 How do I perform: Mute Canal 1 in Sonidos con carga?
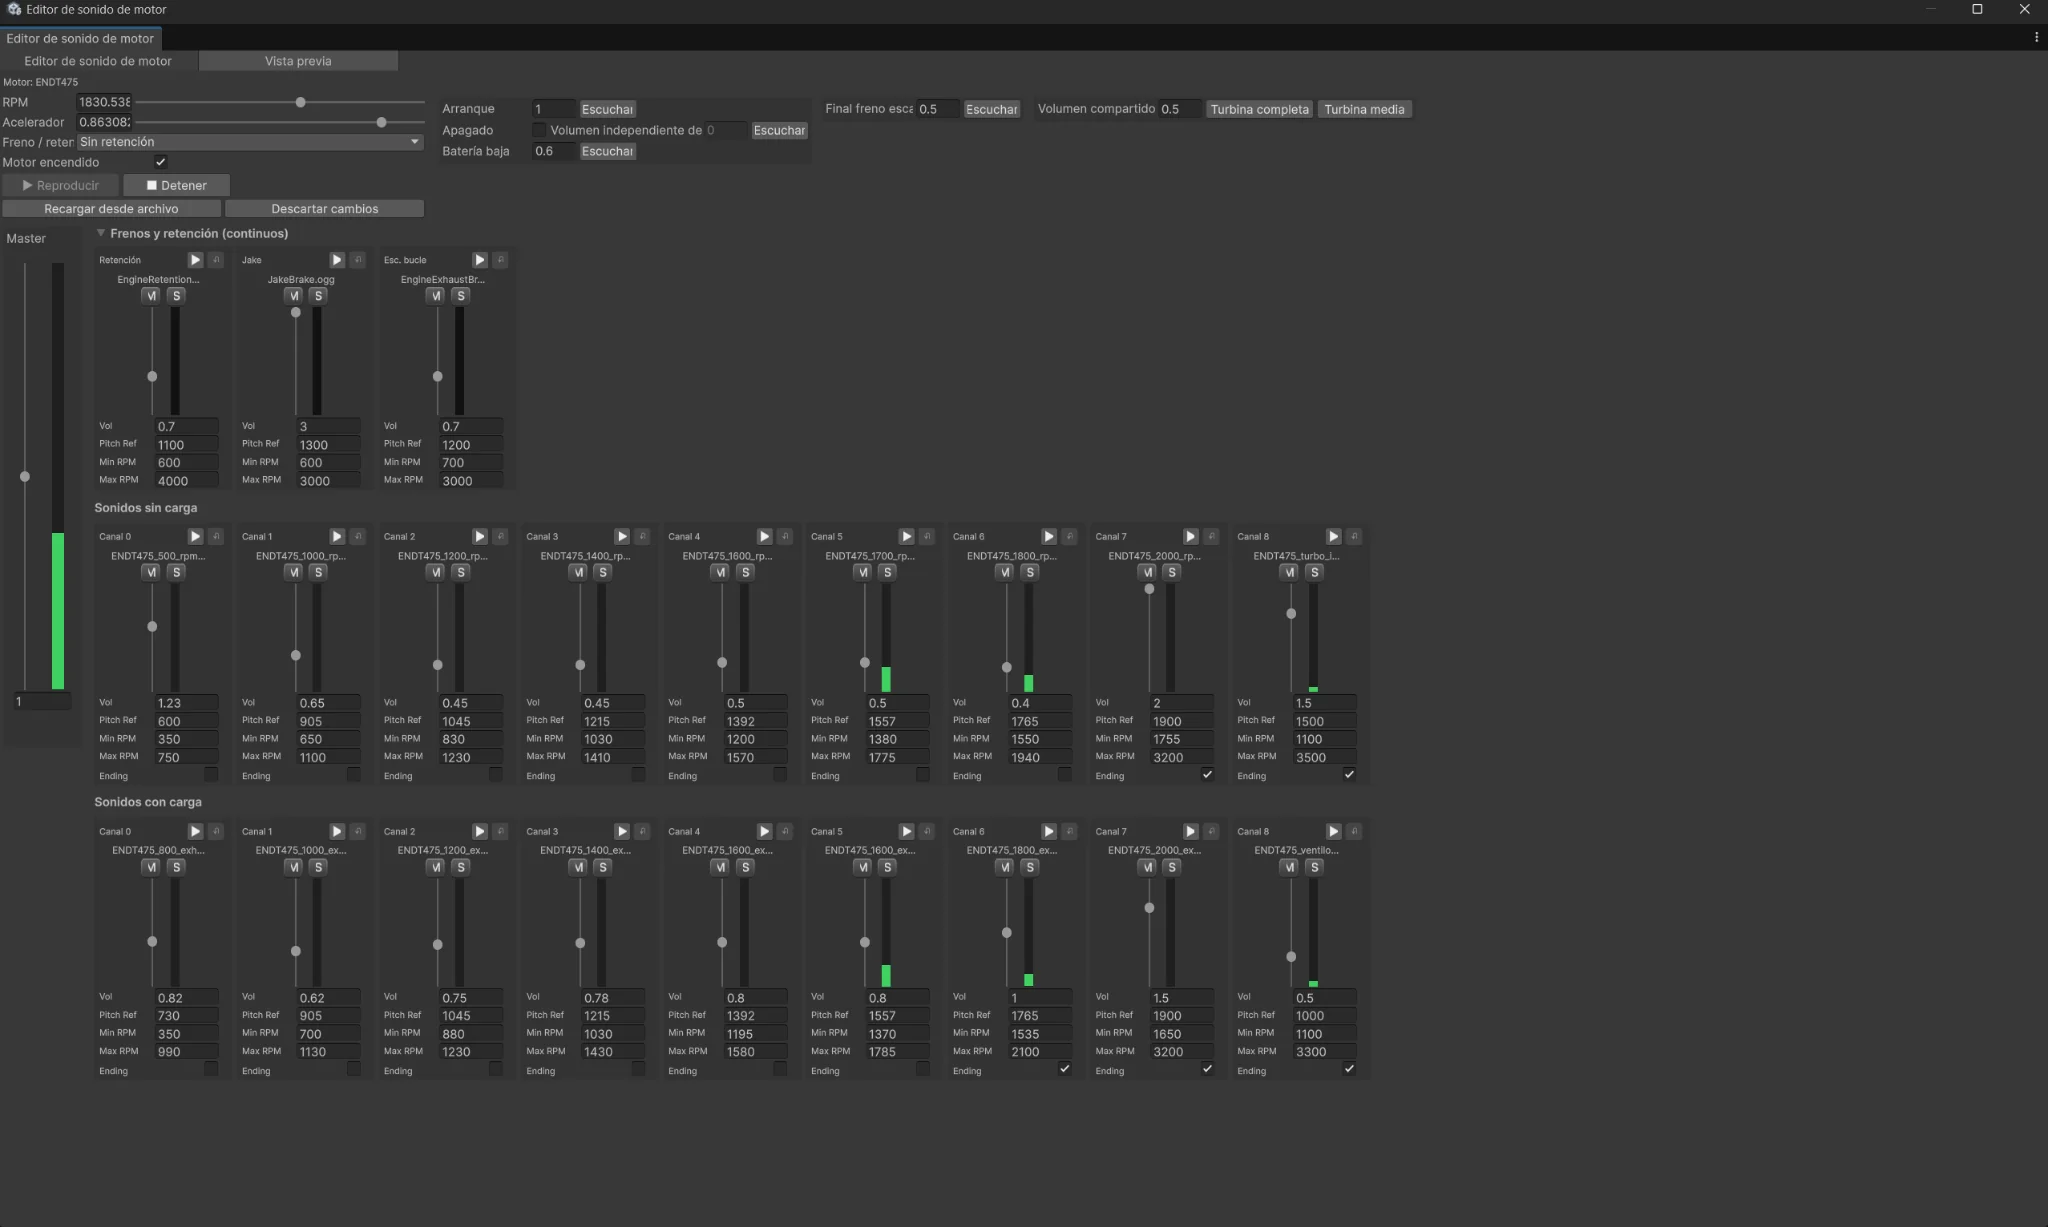tap(293, 868)
